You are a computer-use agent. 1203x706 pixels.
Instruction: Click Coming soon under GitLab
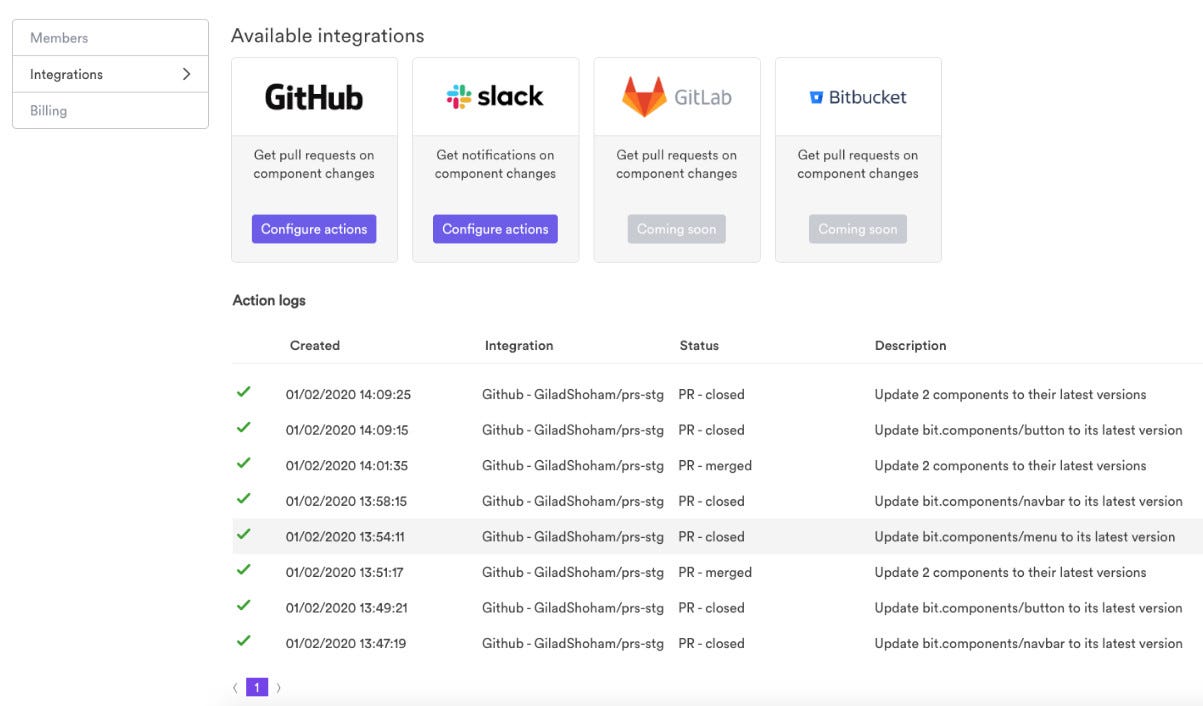click(x=677, y=228)
